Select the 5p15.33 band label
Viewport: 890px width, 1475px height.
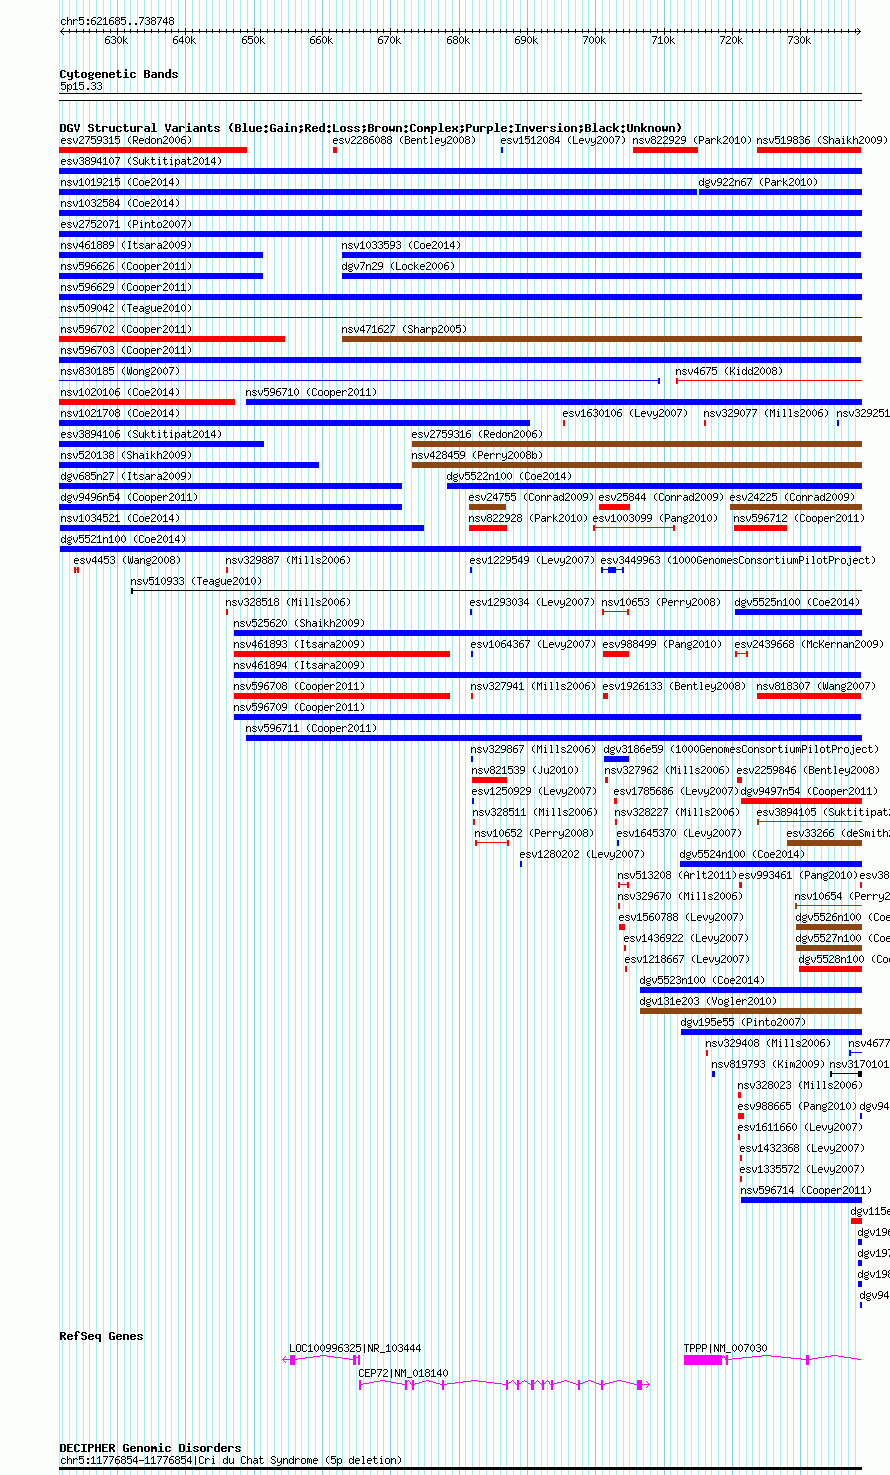point(81,87)
